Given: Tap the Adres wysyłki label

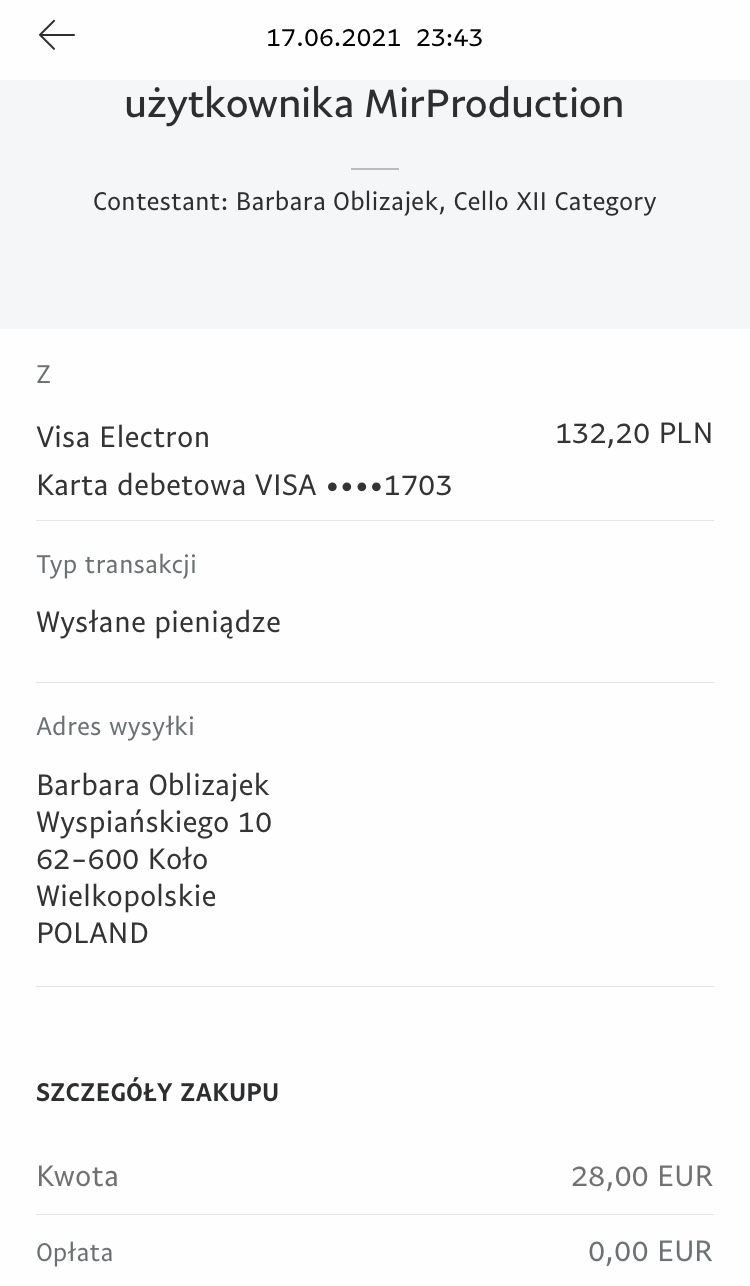Looking at the screenshot, I should coord(115,726).
